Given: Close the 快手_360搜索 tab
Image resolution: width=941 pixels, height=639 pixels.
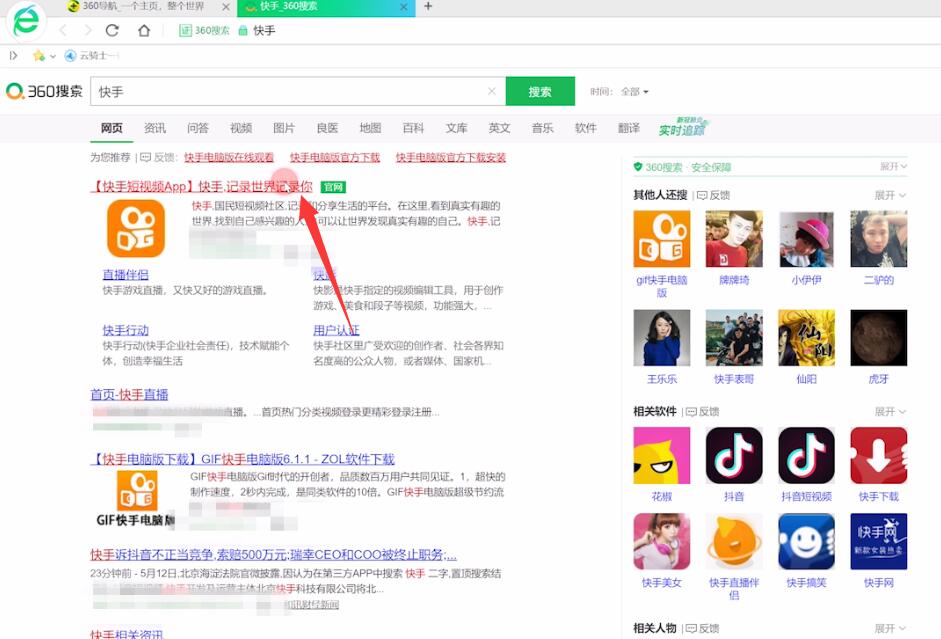Looking at the screenshot, I should (x=404, y=7).
